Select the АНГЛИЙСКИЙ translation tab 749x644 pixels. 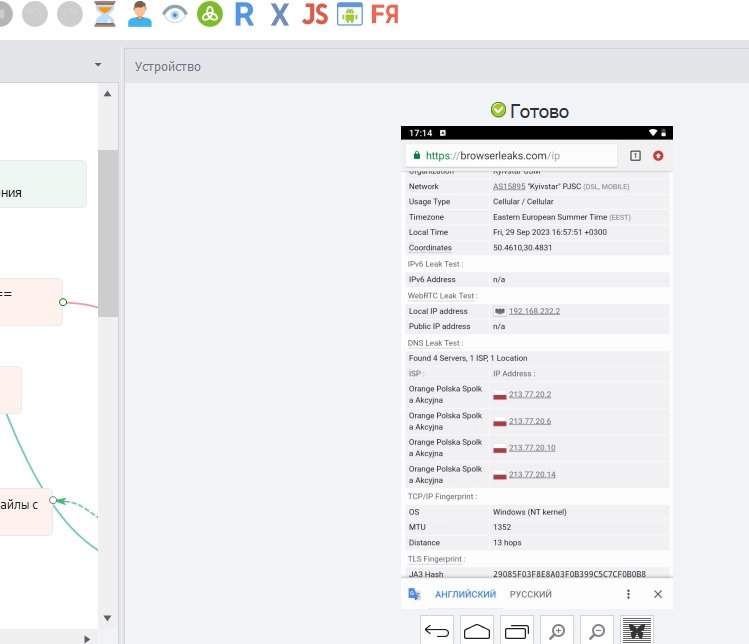(x=465, y=594)
